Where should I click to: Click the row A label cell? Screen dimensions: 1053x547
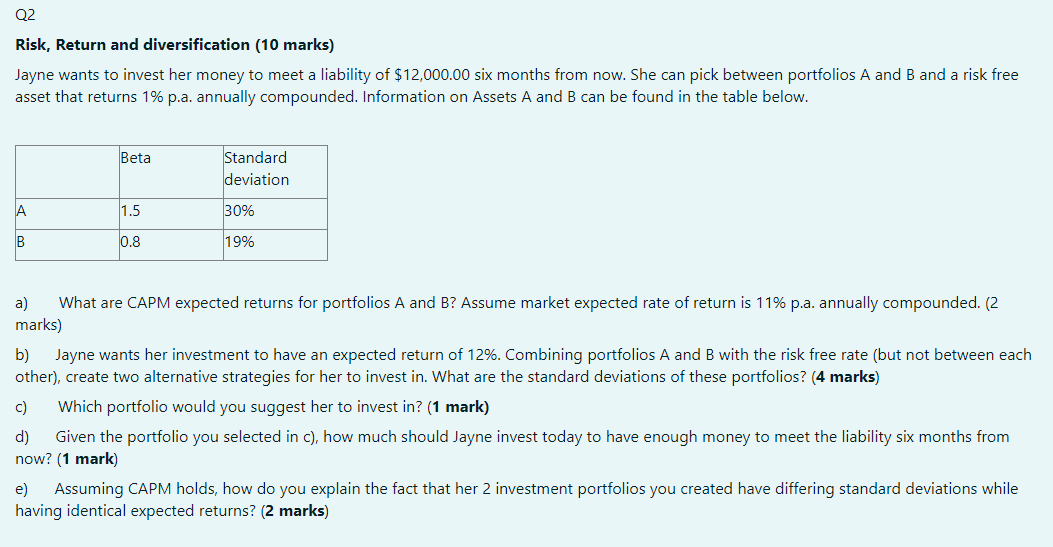[66, 213]
